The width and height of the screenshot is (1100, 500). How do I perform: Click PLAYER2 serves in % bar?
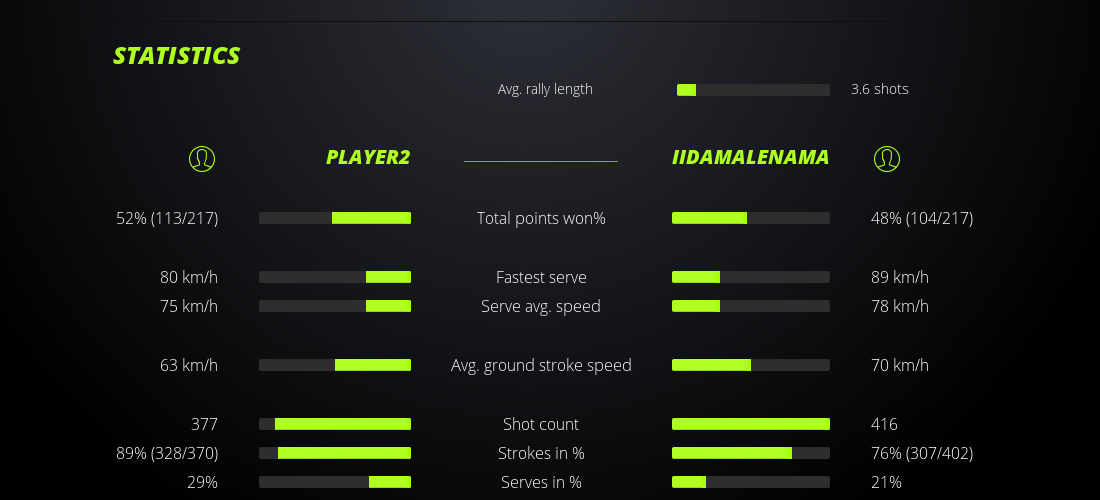[x=335, y=482]
